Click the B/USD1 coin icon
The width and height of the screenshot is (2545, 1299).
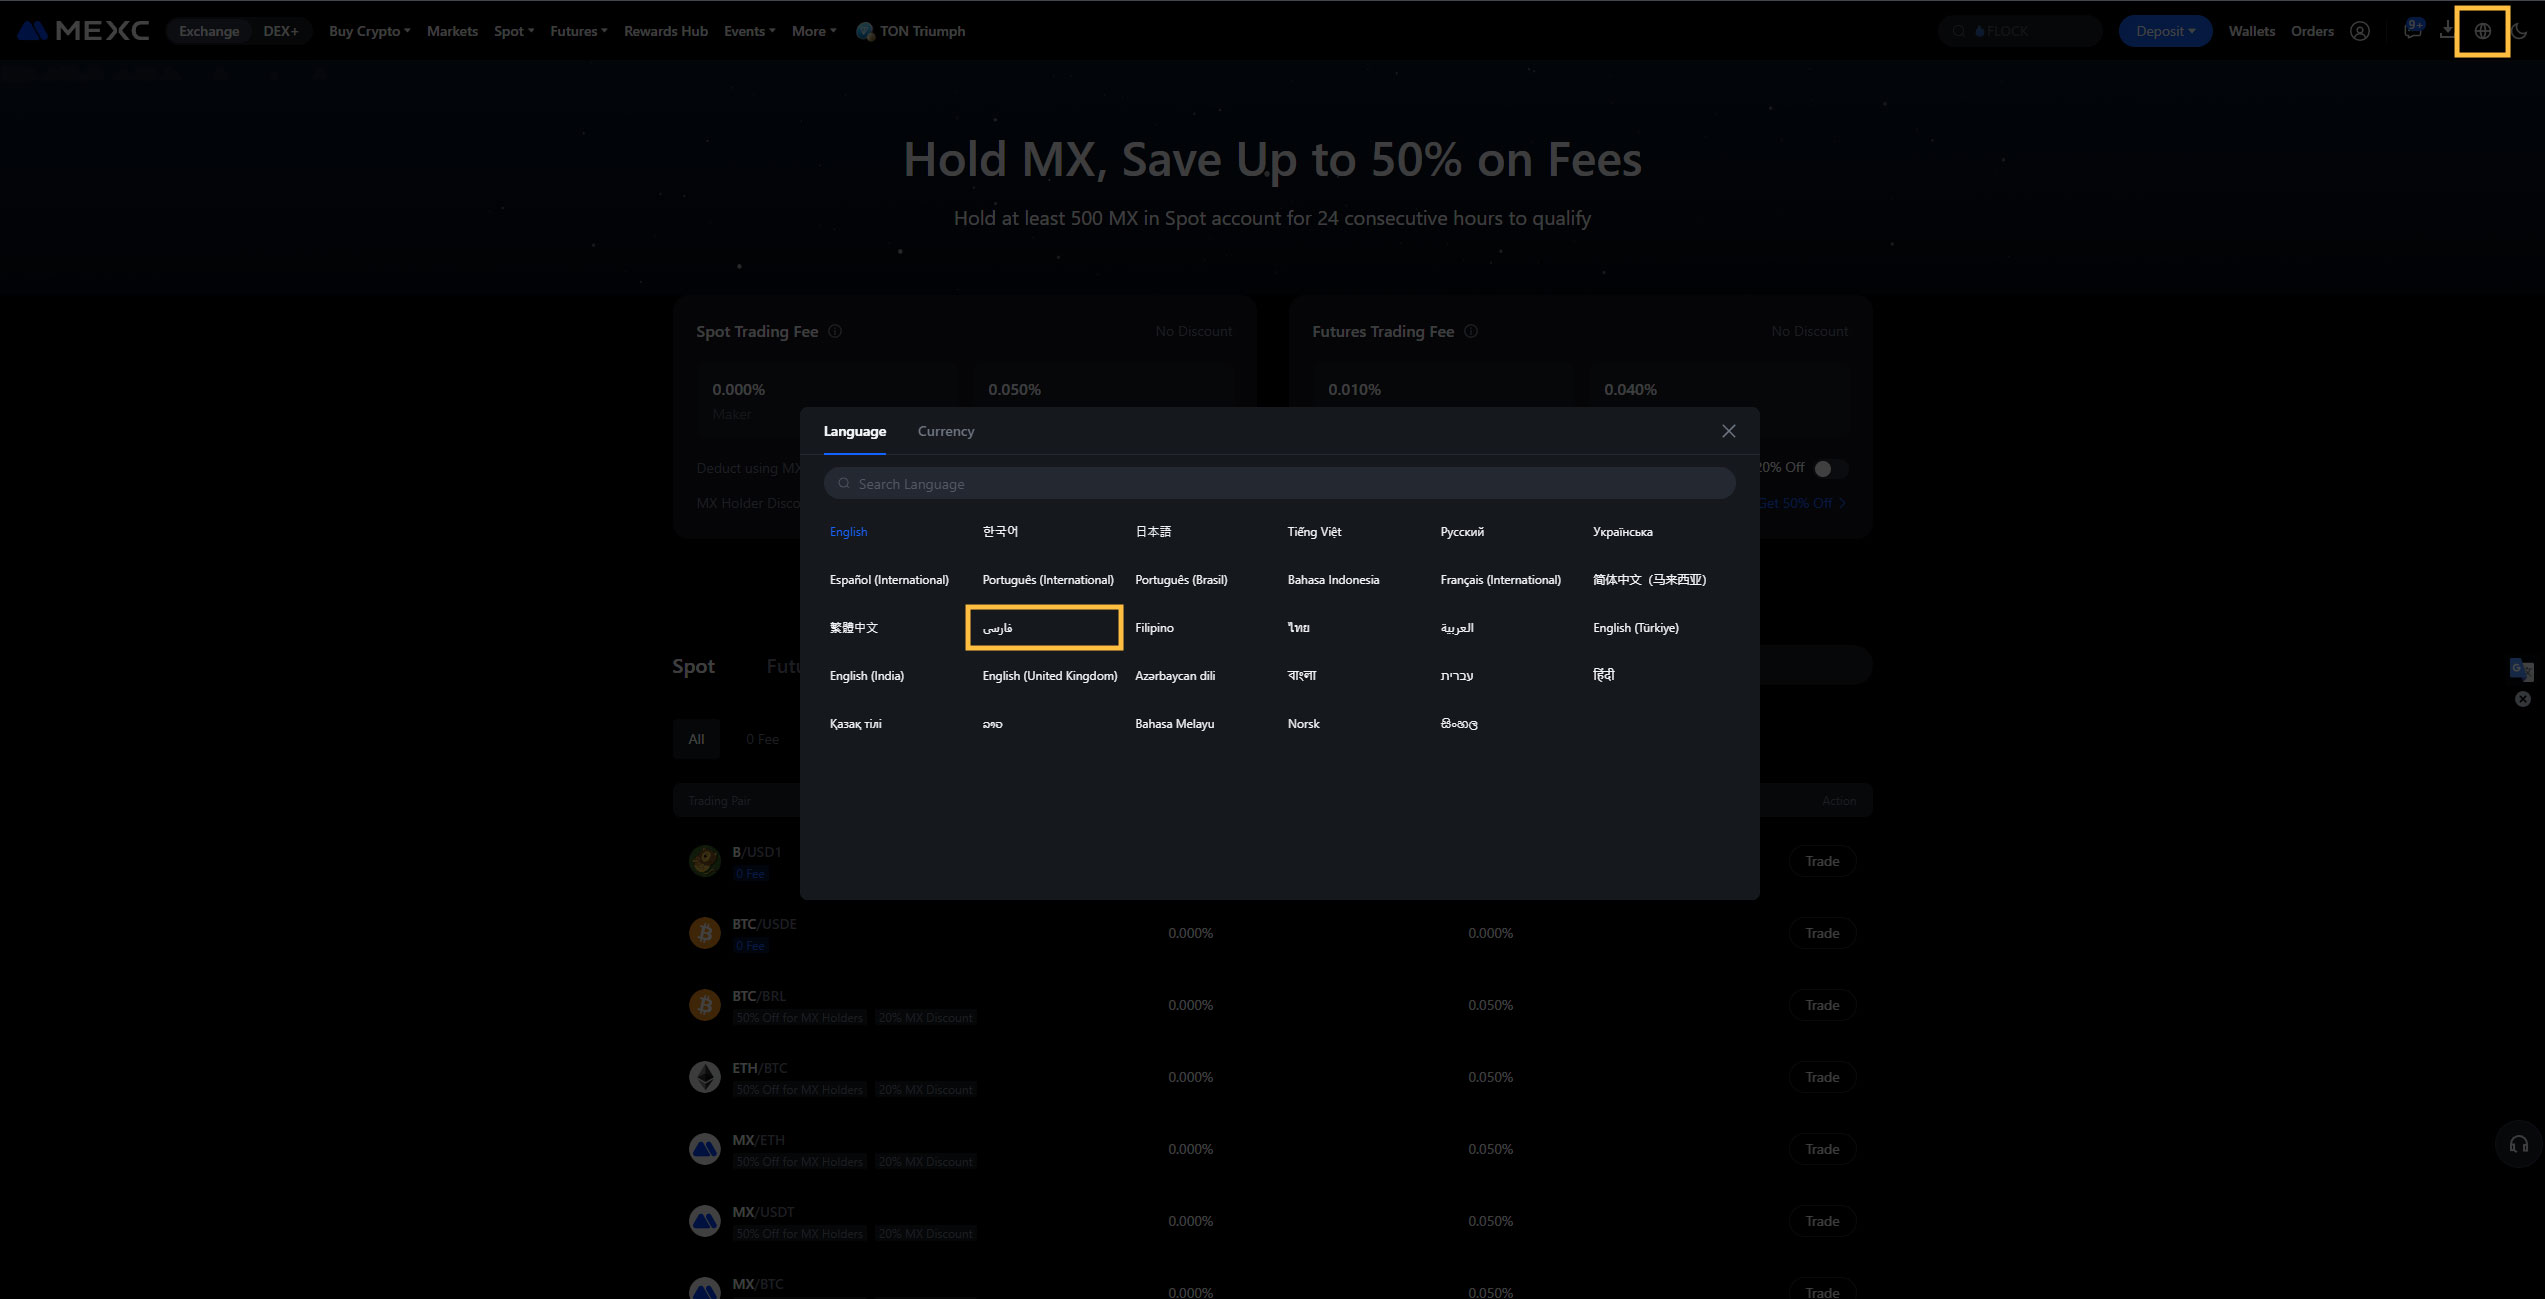[705, 860]
